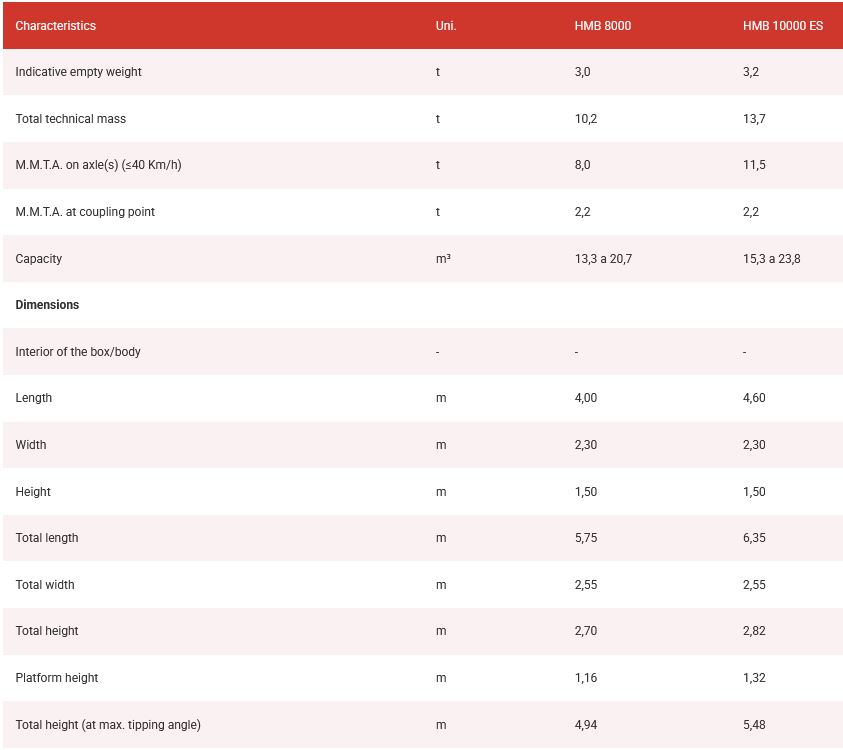Click the 10,2 total technical mass value
The height and width of the screenshot is (750, 843).
tap(586, 119)
